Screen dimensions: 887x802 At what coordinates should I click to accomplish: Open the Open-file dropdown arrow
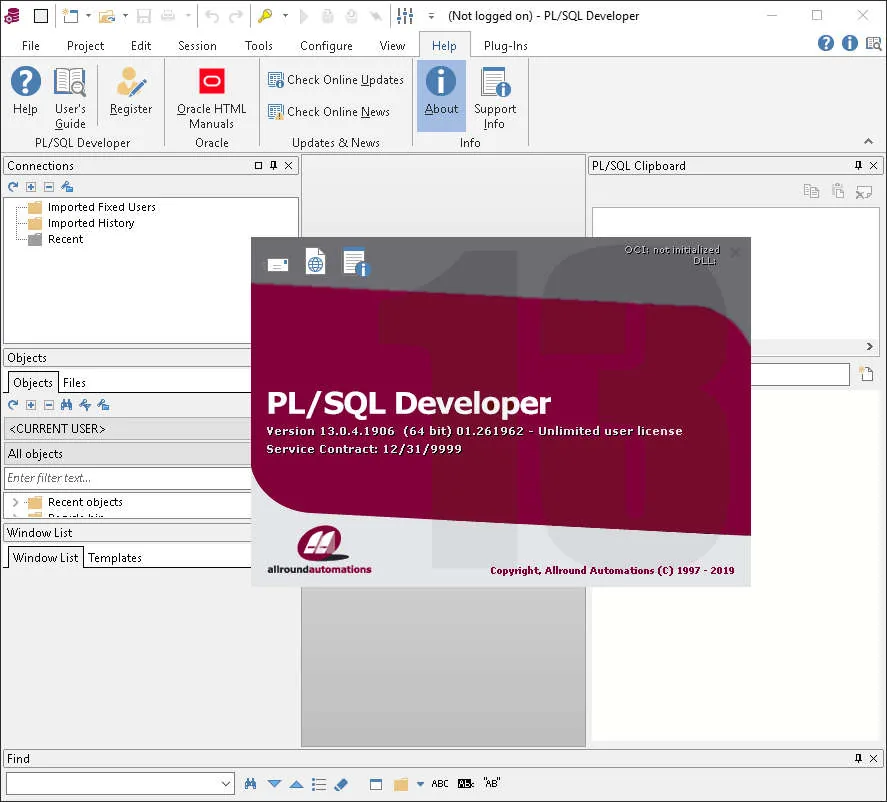[x=125, y=16]
